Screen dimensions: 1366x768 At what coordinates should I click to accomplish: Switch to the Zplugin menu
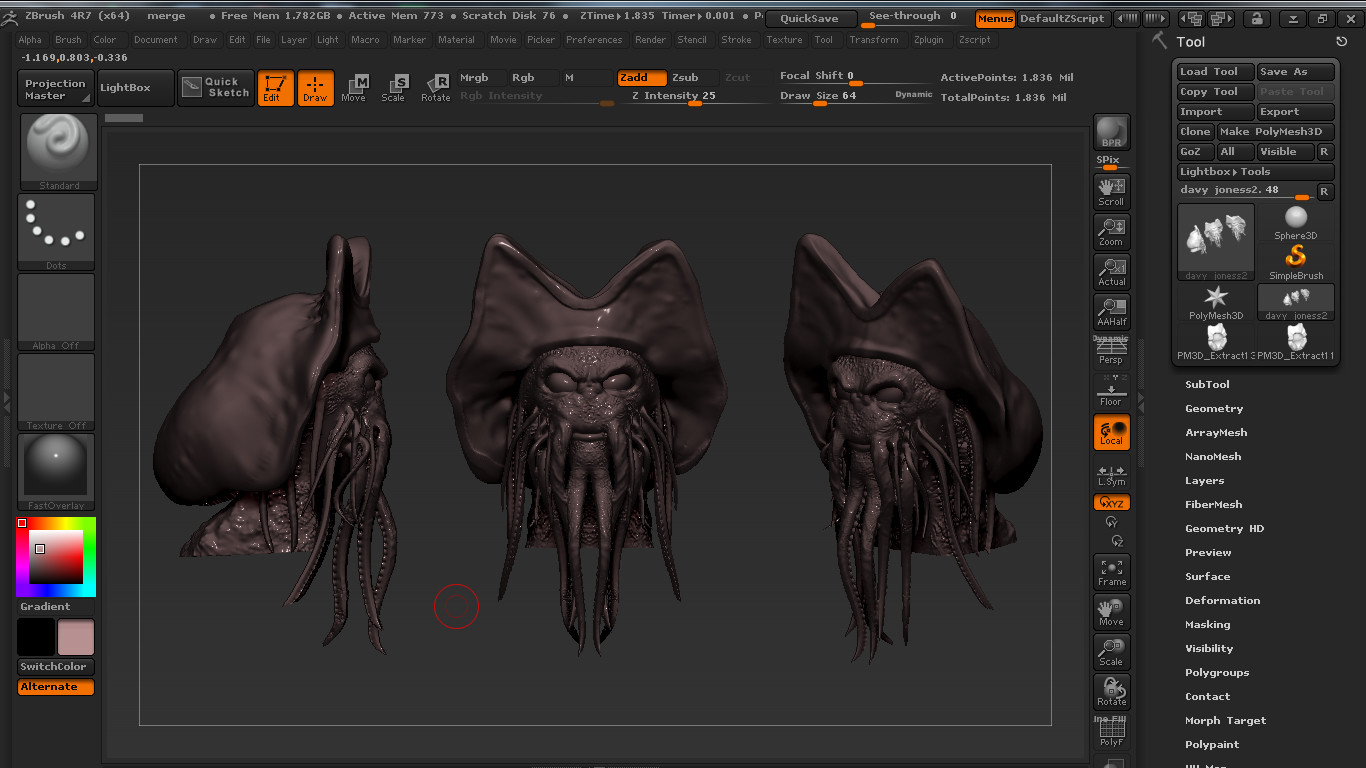click(928, 40)
